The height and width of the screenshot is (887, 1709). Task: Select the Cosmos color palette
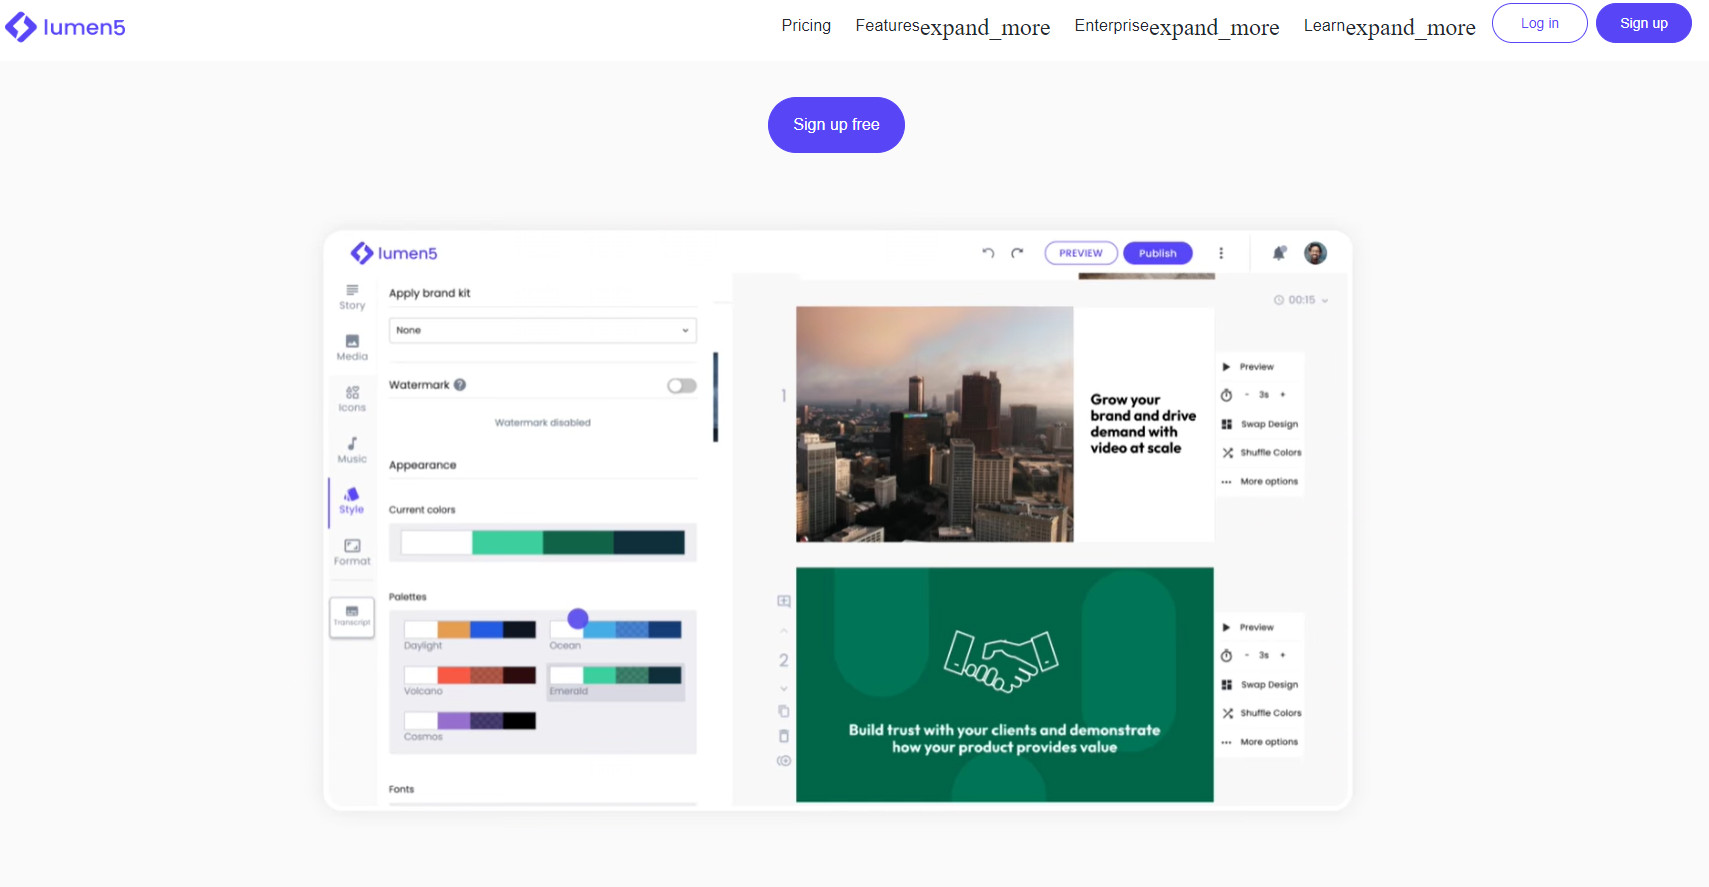[x=470, y=721]
